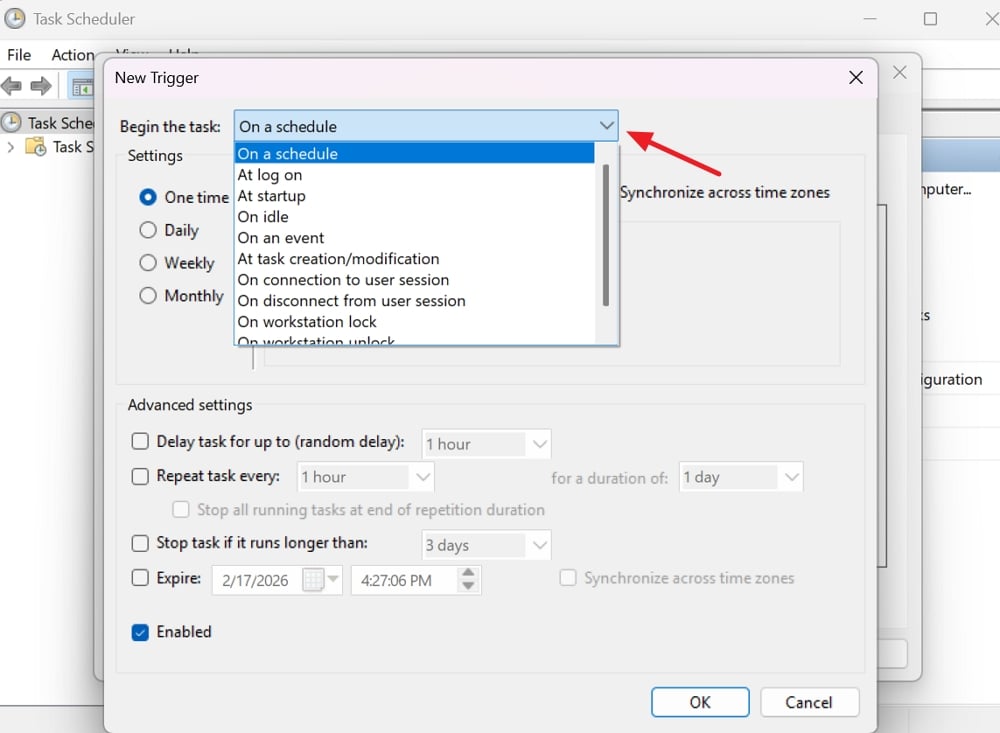
Task: Open the File menu
Action: coord(18,55)
